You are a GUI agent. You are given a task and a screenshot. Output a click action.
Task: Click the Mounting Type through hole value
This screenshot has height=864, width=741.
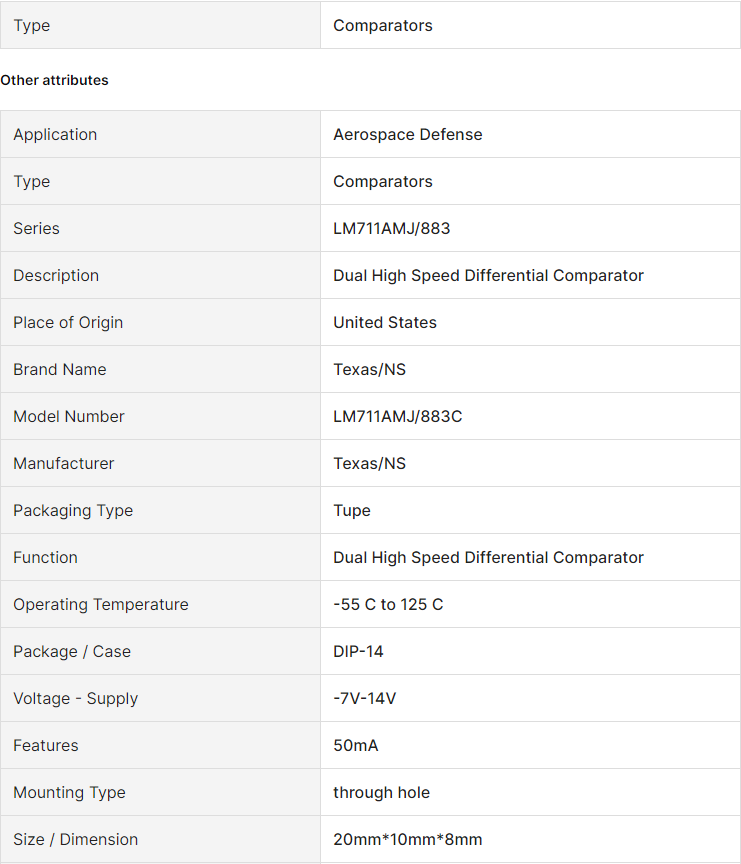coord(382,792)
